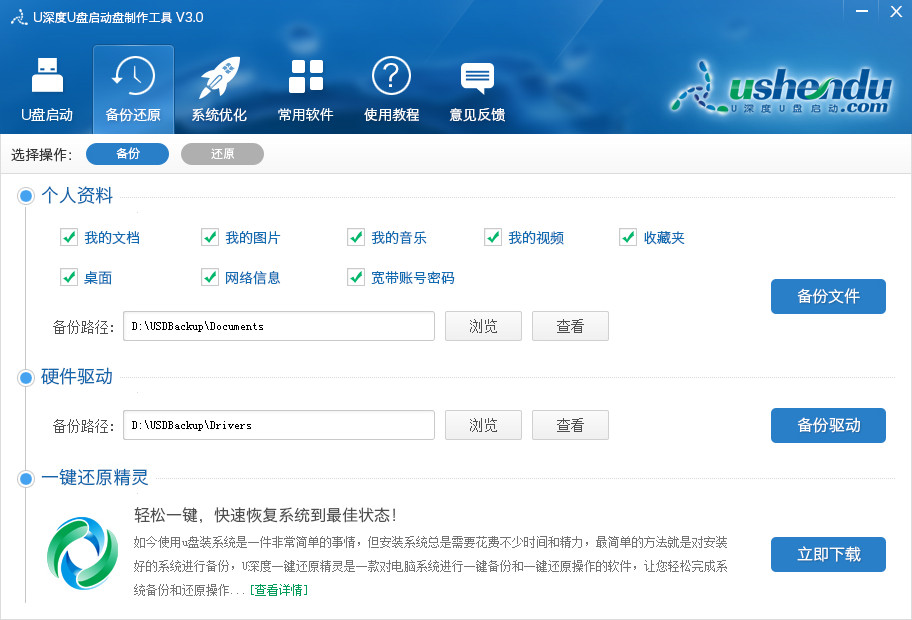The image size is (912, 620).
Task: Minimize the U深度 window
Action: pyautogui.click(x=862, y=12)
